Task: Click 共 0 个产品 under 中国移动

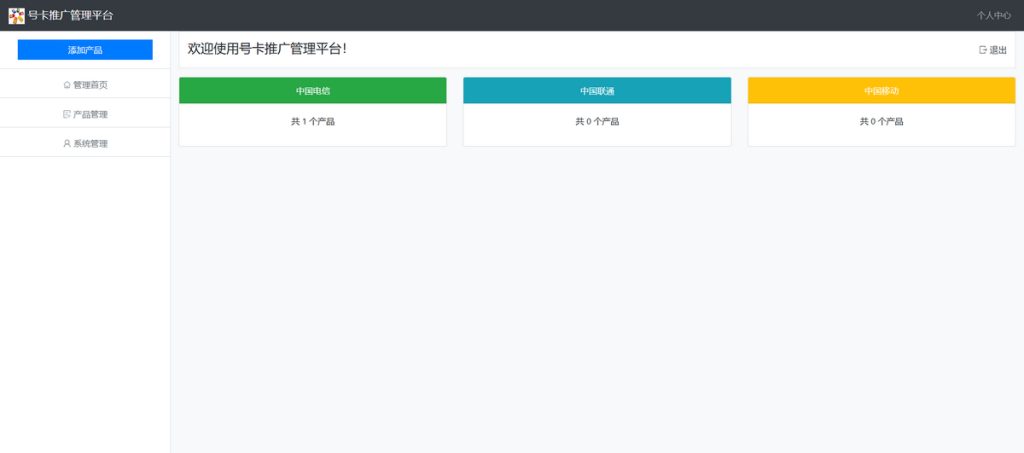Action: coord(881,122)
